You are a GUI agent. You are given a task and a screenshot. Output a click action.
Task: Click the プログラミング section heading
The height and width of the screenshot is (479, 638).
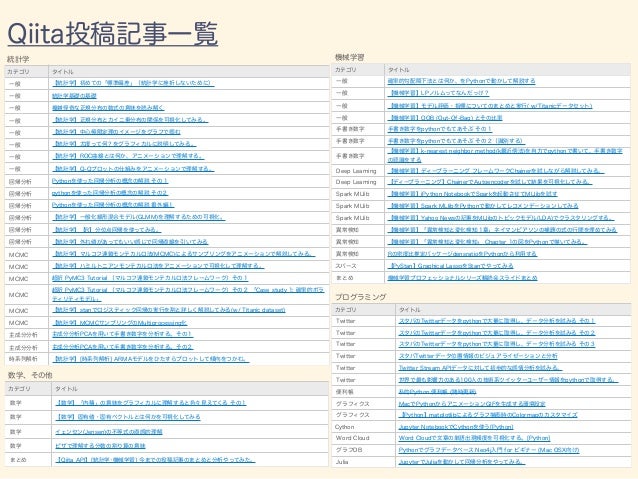pos(361,297)
